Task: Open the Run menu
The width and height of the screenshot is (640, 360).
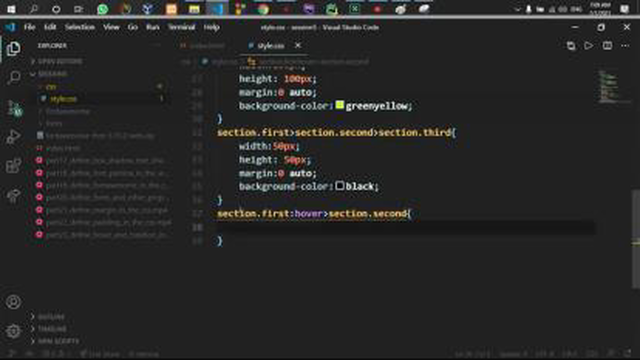Action: [153, 27]
